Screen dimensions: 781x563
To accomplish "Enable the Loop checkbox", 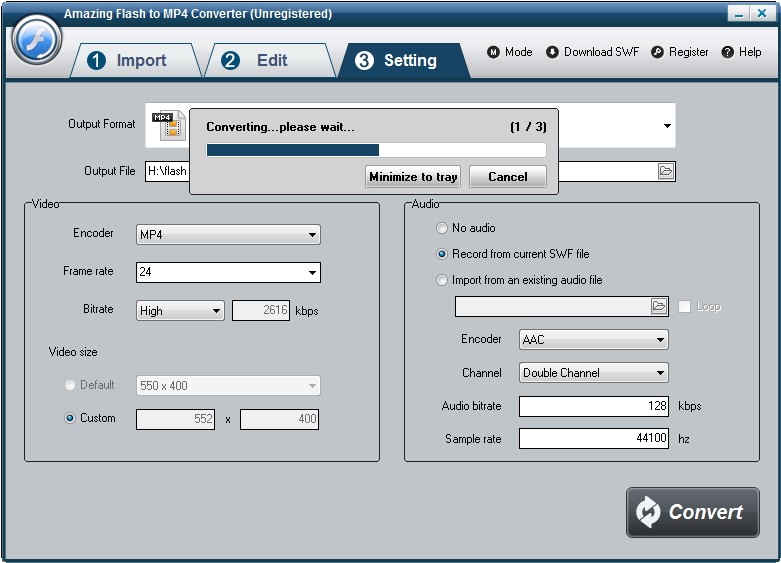I will click(x=684, y=306).
